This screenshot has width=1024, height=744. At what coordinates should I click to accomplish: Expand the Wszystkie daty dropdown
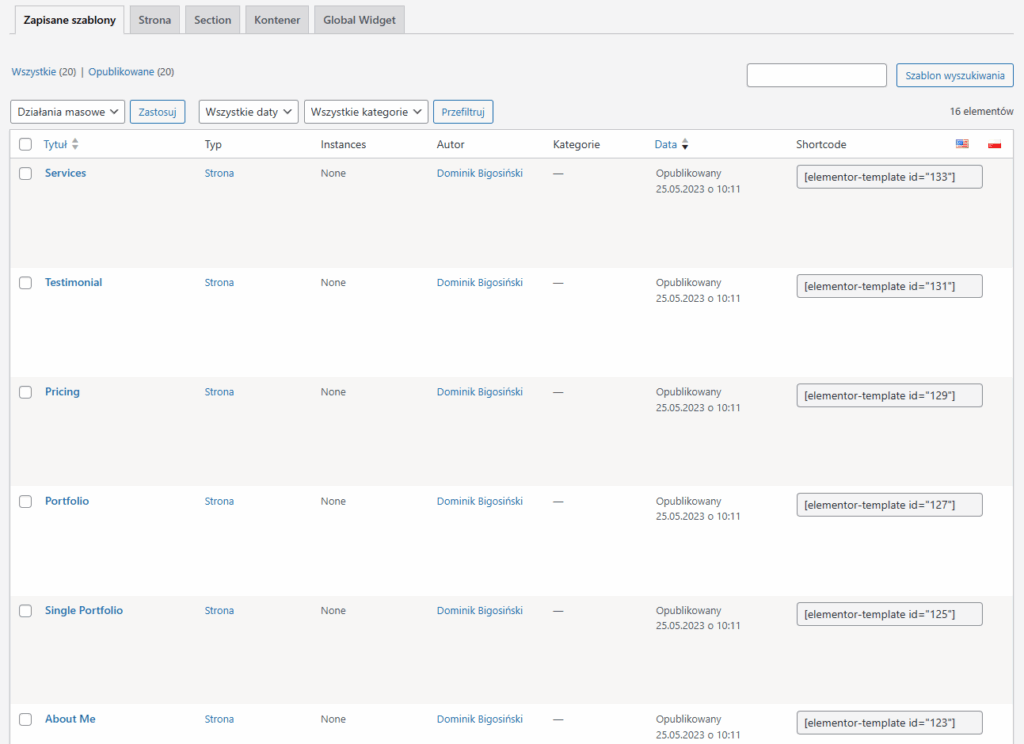pyautogui.click(x=248, y=112)
